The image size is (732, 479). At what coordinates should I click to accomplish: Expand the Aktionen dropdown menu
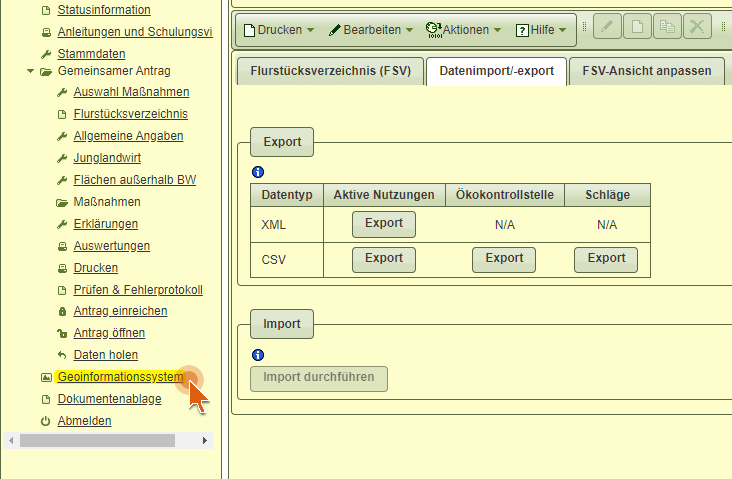coord(463,30)
